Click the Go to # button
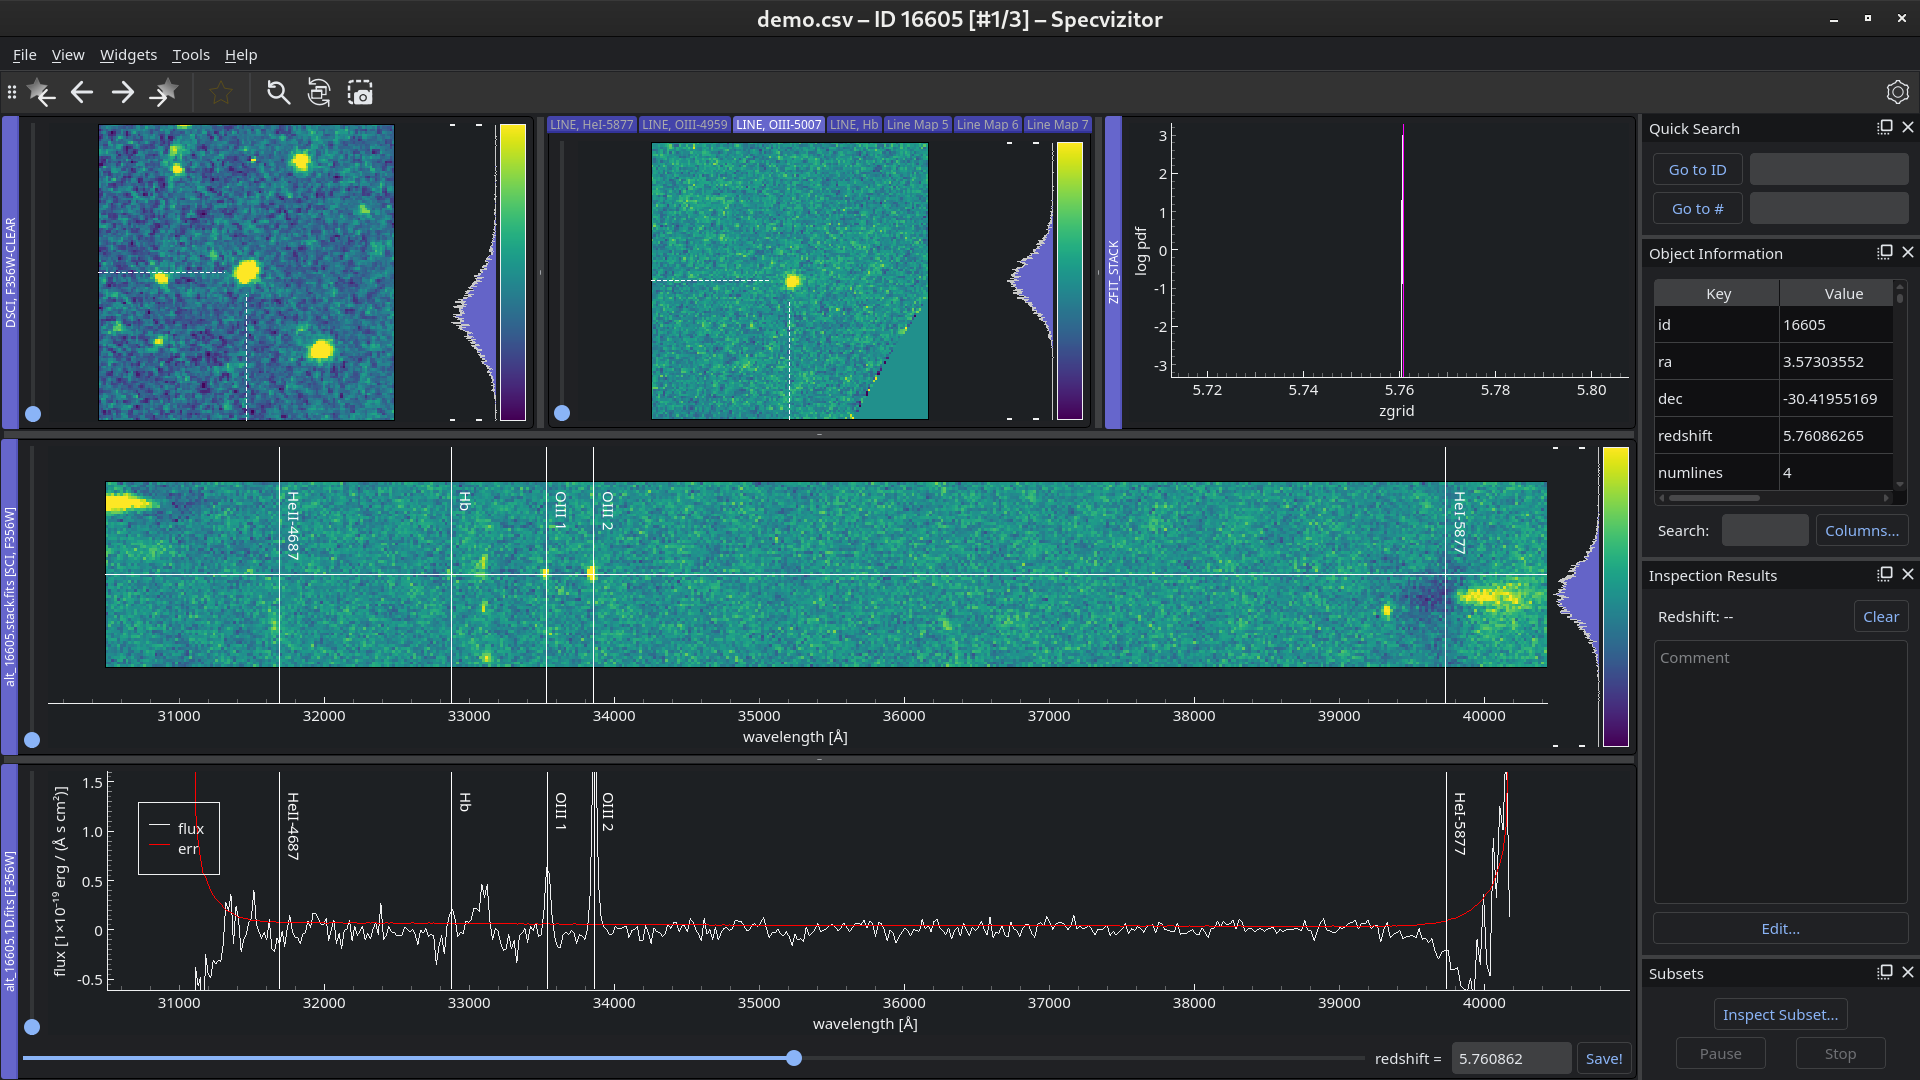Screen dimensions: 1920x1080 point(1697,209)
